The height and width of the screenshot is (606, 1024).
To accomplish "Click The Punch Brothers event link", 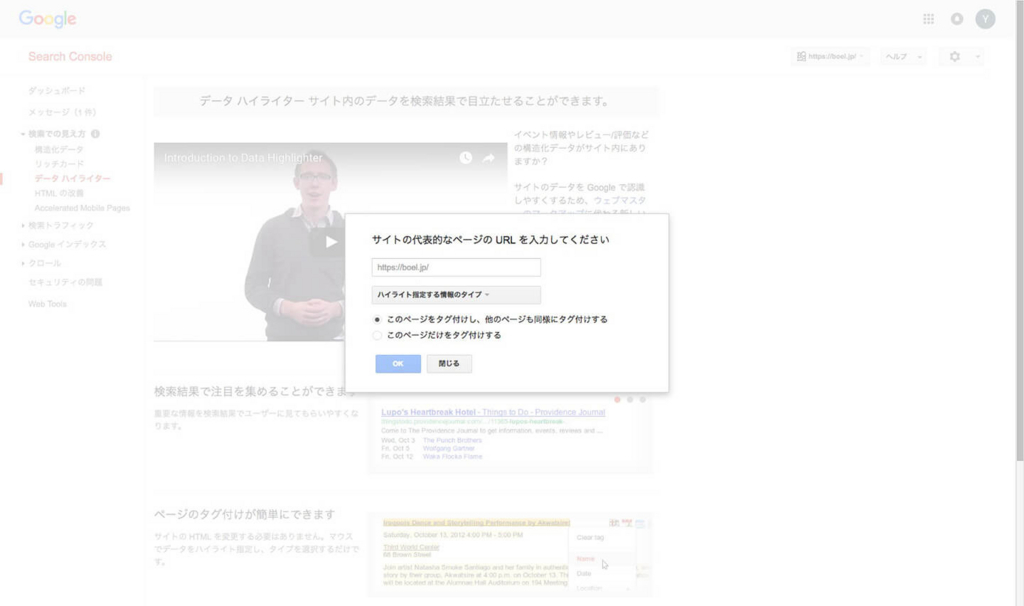I will (452, 440).
